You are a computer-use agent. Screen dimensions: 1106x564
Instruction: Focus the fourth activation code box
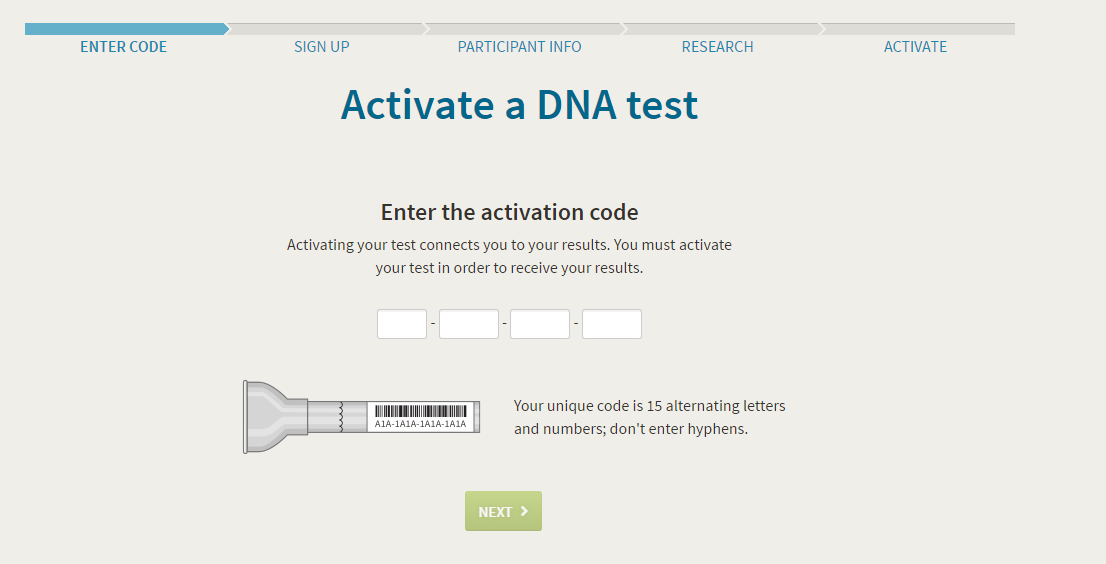[x=612, y=324]
